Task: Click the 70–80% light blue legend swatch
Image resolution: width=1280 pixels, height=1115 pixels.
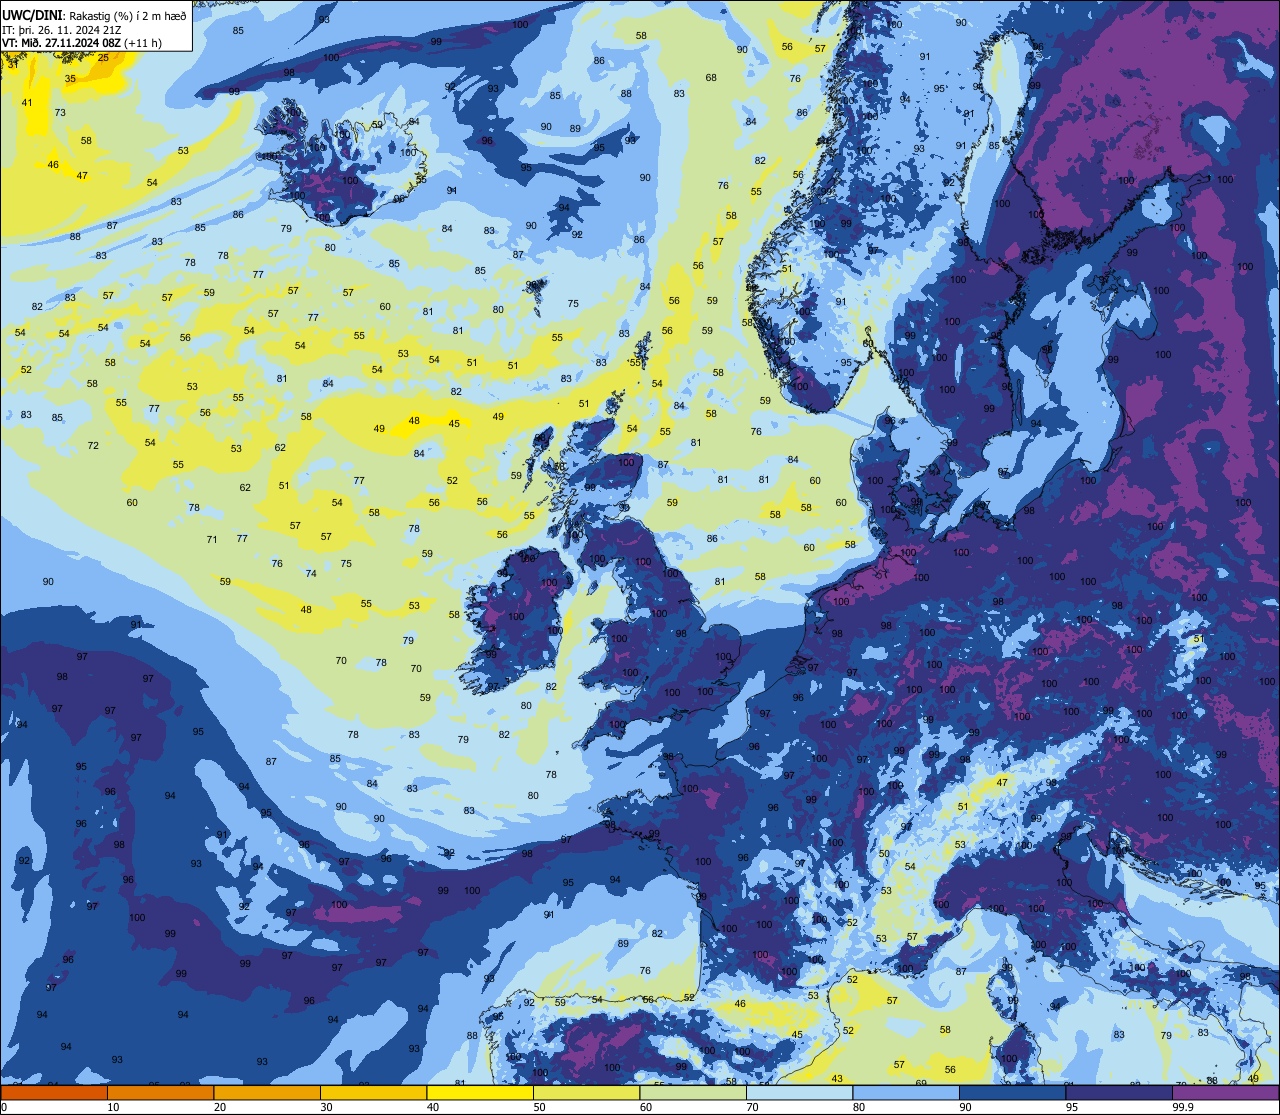Action: 799,1093
